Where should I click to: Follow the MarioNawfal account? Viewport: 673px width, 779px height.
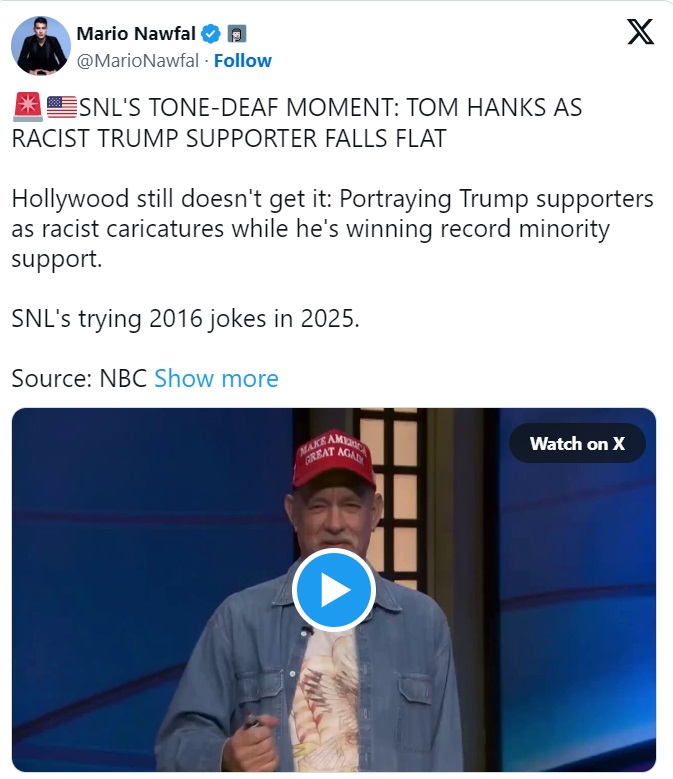point(242,61)
